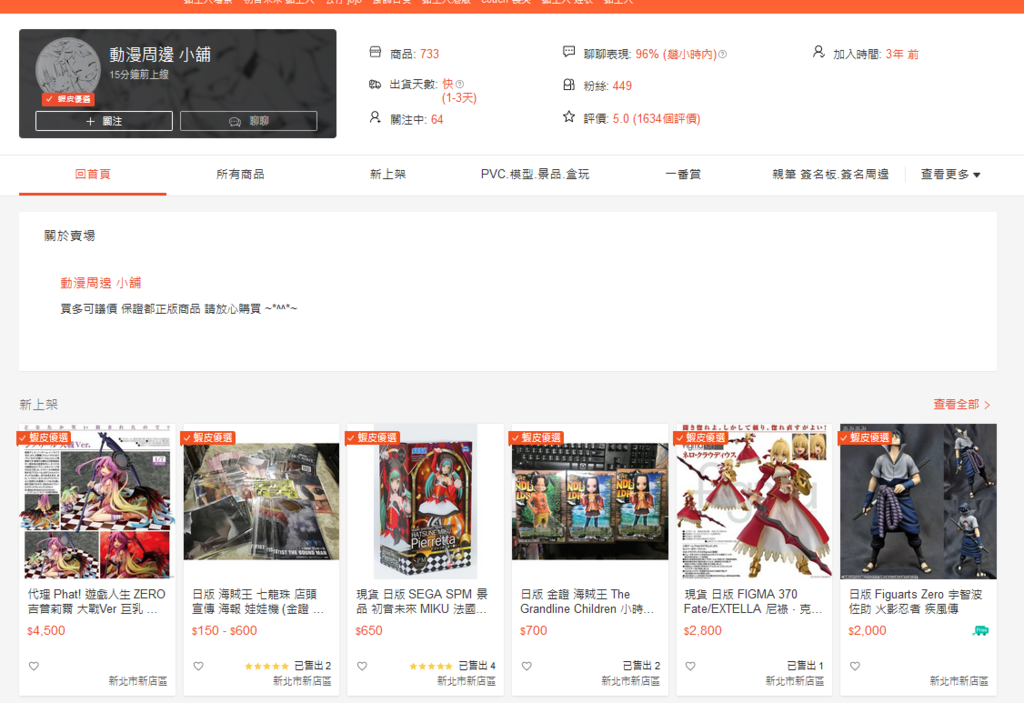Click the followers count 449
The height and width of the screenshot is (703, 1024).
(622, 86)
